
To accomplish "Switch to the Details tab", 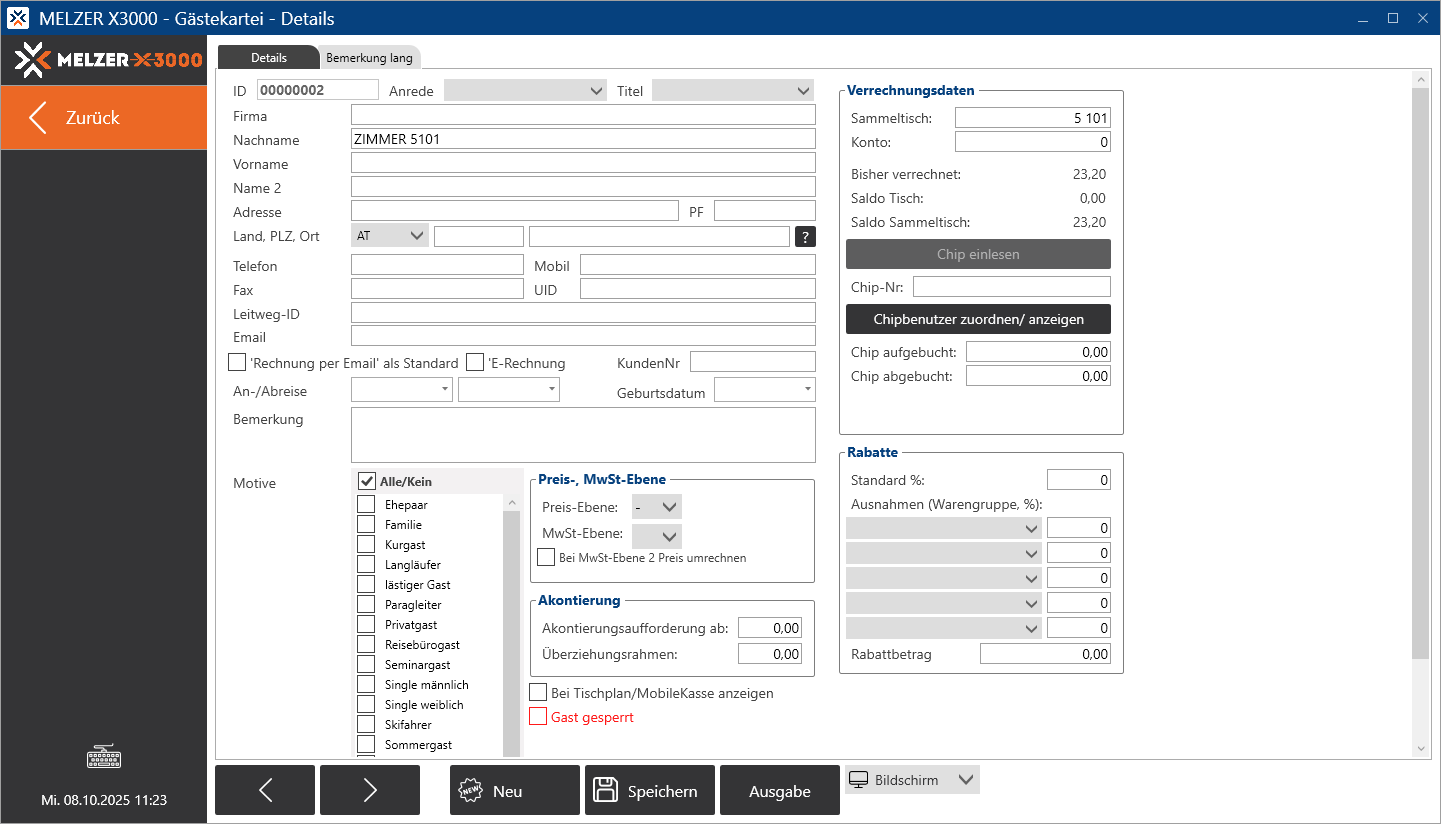I will (268, 58).
